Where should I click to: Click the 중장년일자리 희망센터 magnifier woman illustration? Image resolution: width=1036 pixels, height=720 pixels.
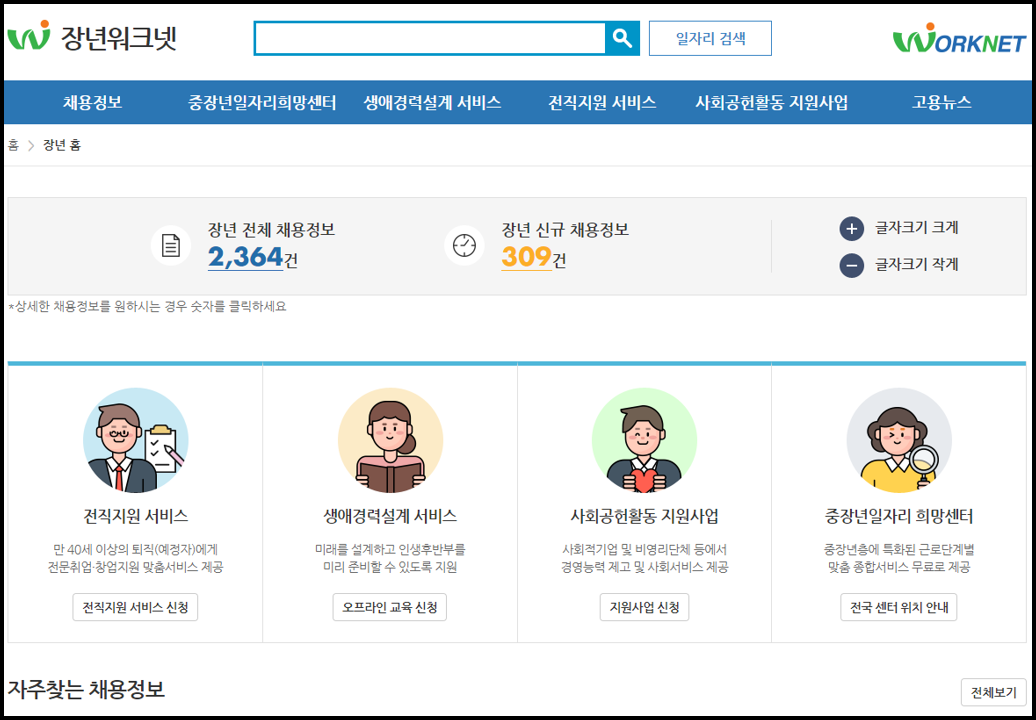coord(899,441)
